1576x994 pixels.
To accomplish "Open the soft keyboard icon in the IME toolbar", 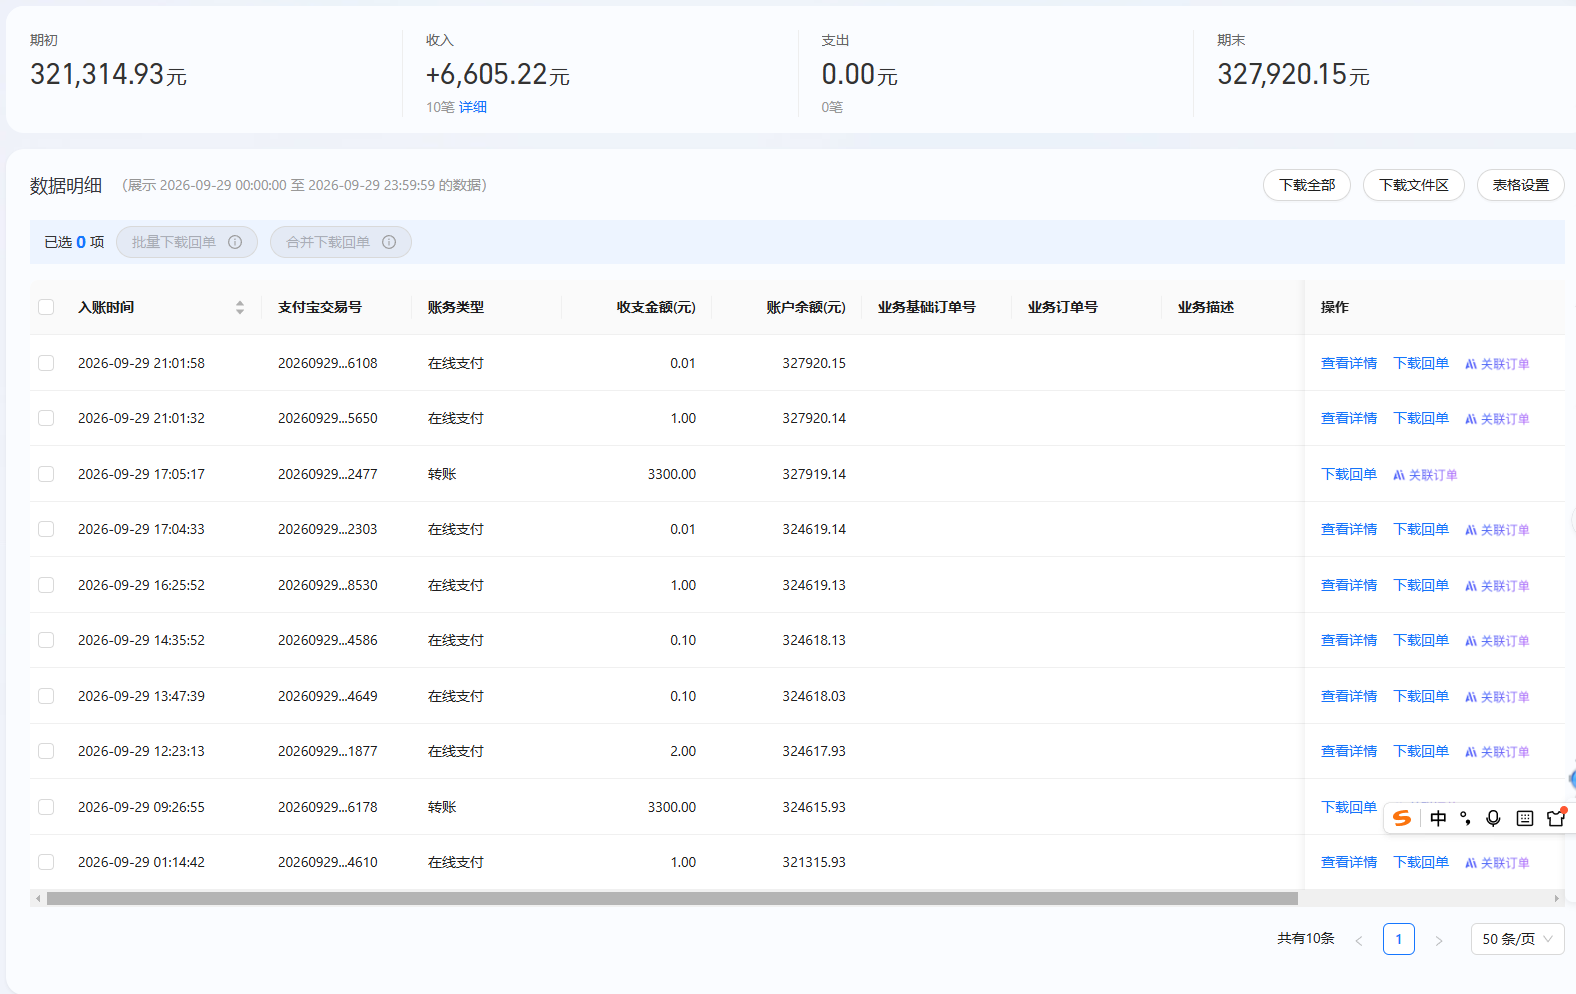I will point(1524,818).
